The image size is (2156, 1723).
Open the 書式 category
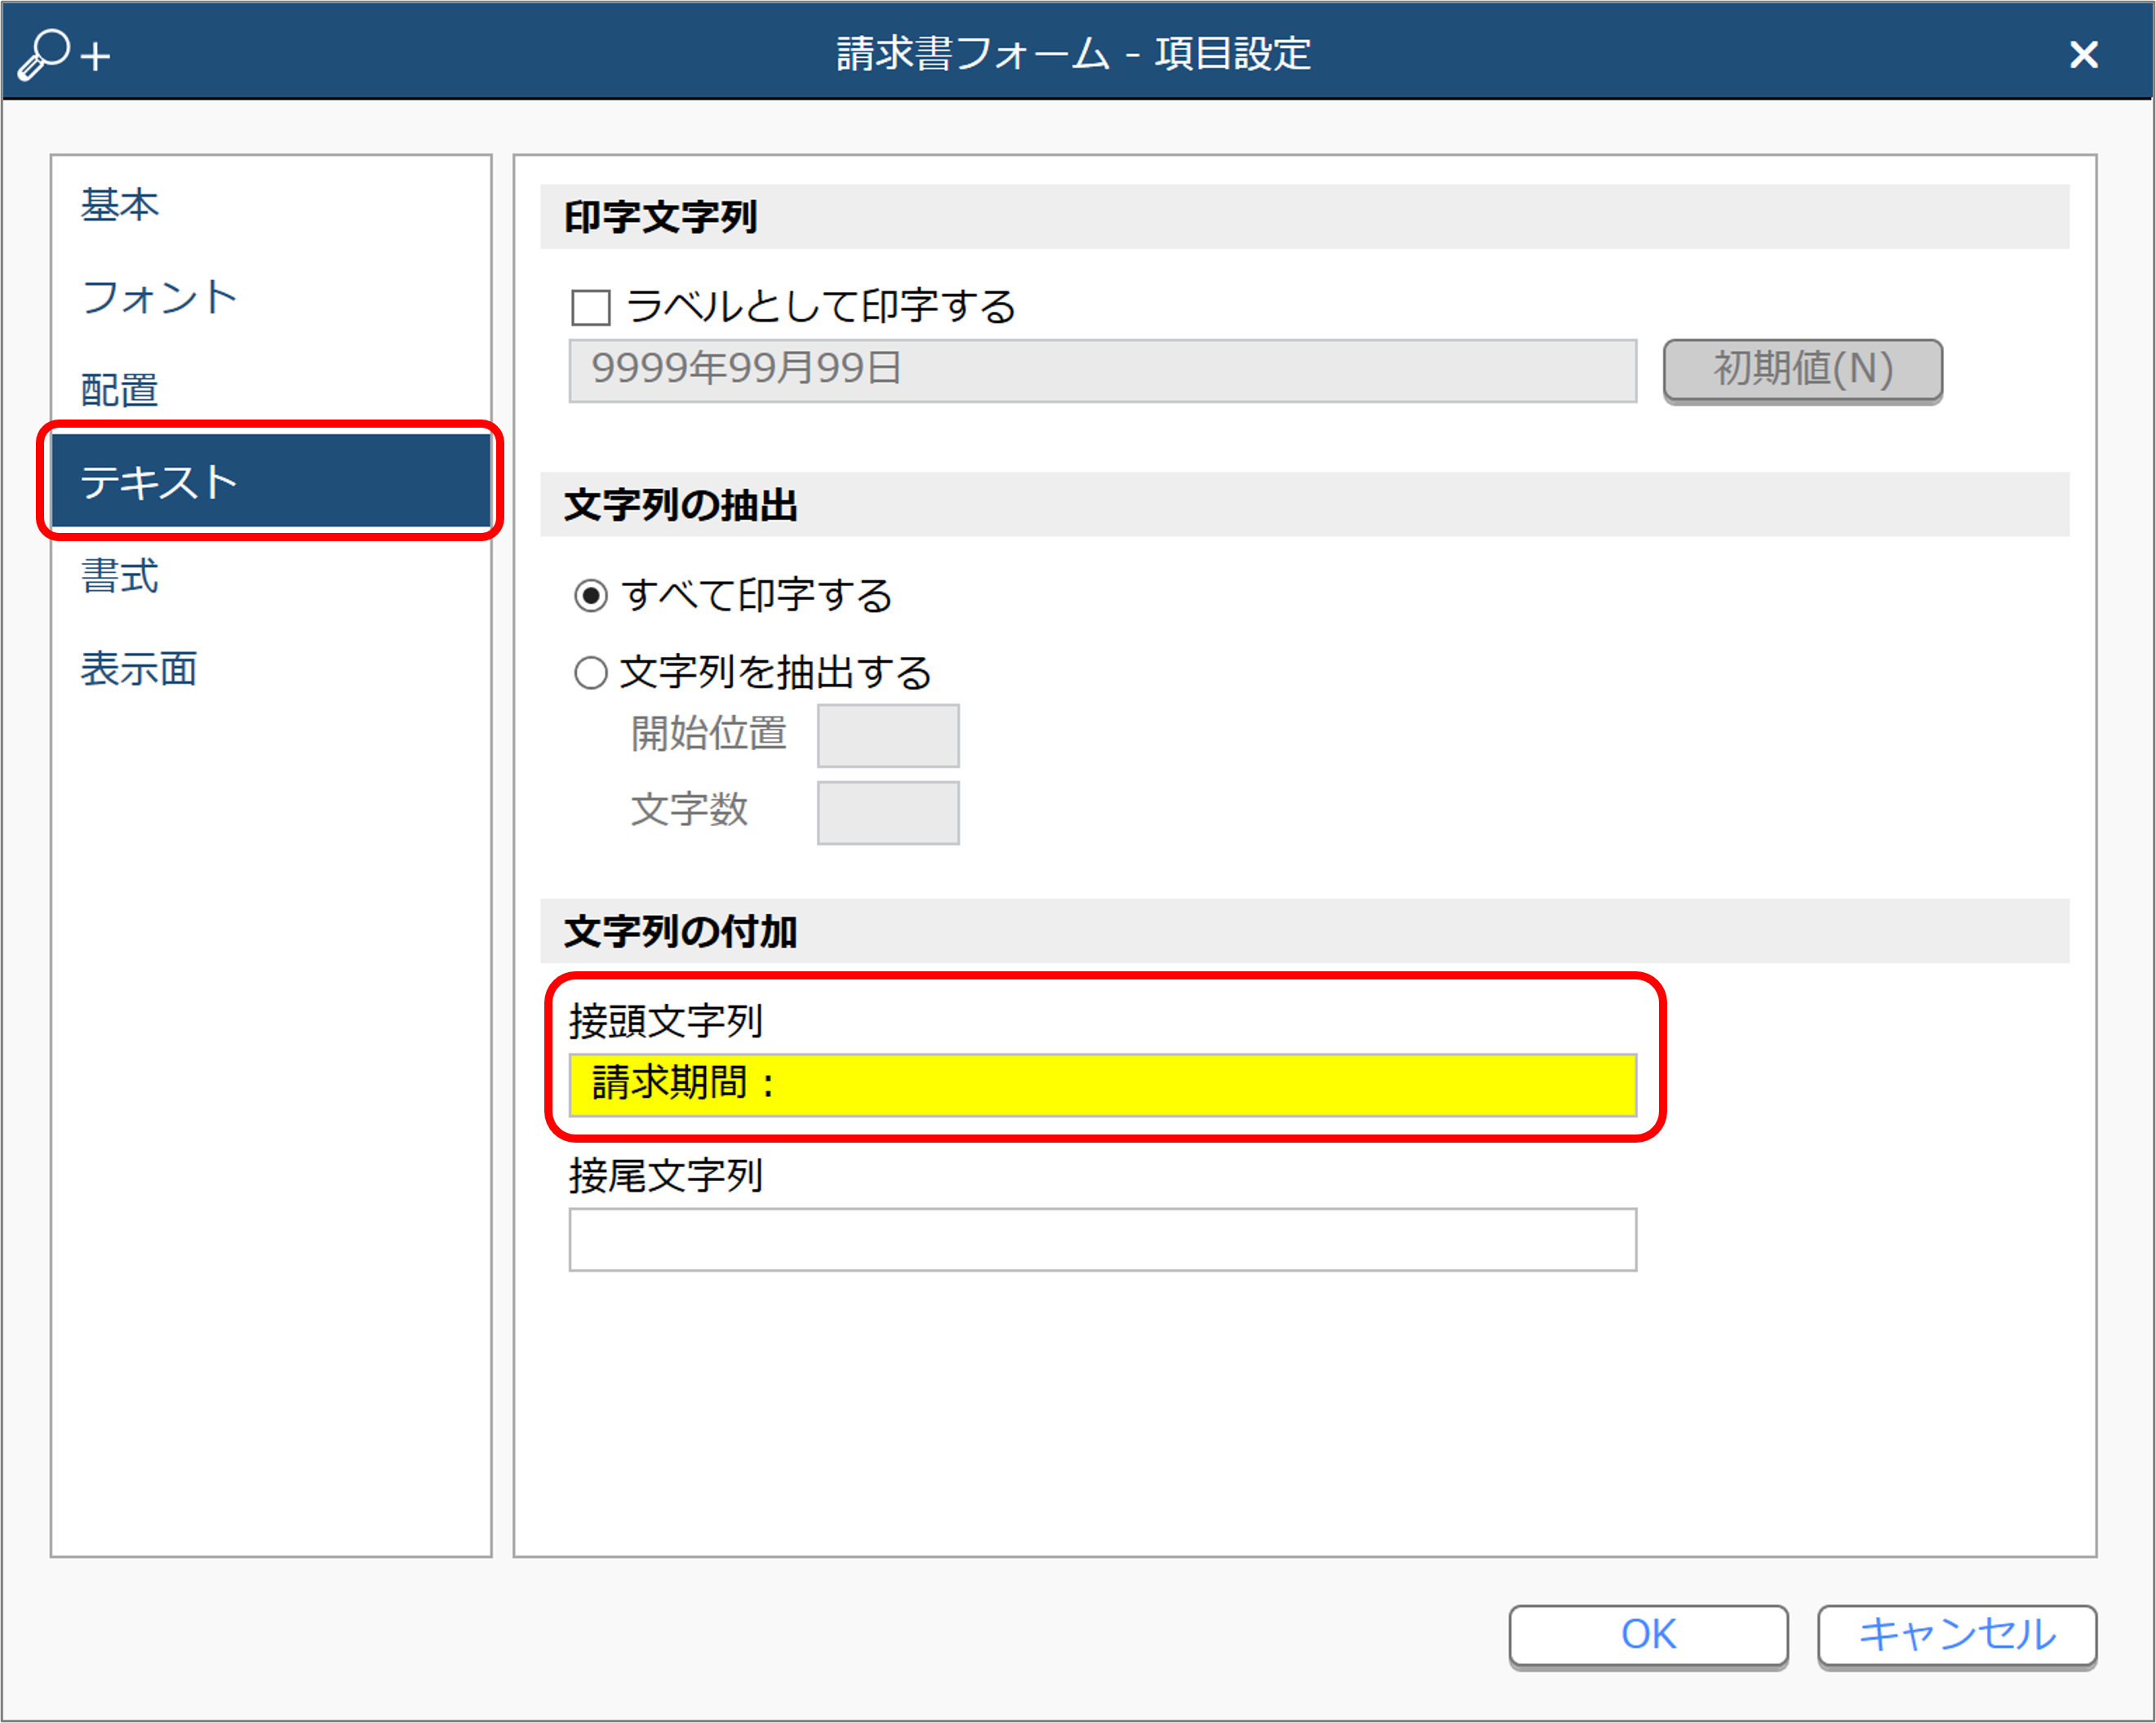click(x=270, y=575)
